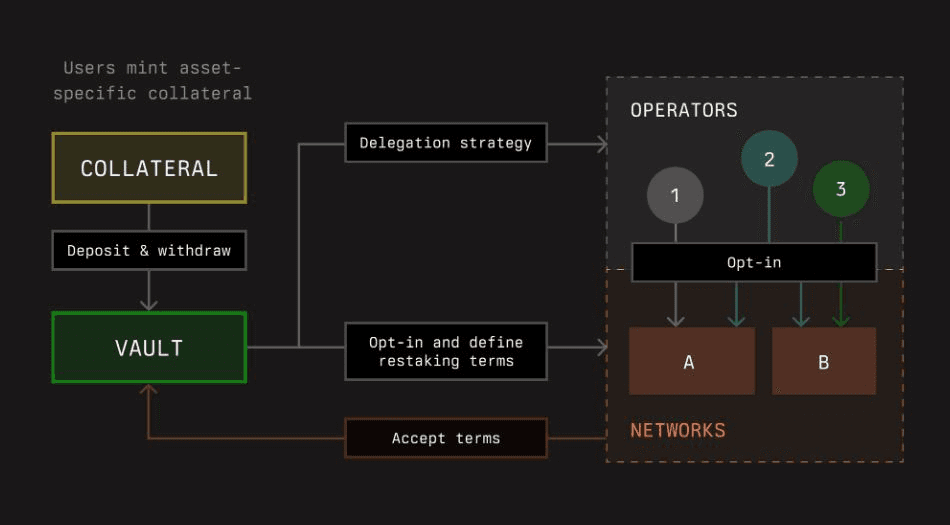Image resolution: width=950 pixels, height=525 pixels.
Task: Select the Delegation strategy box
Action: [x=446, y=143]
